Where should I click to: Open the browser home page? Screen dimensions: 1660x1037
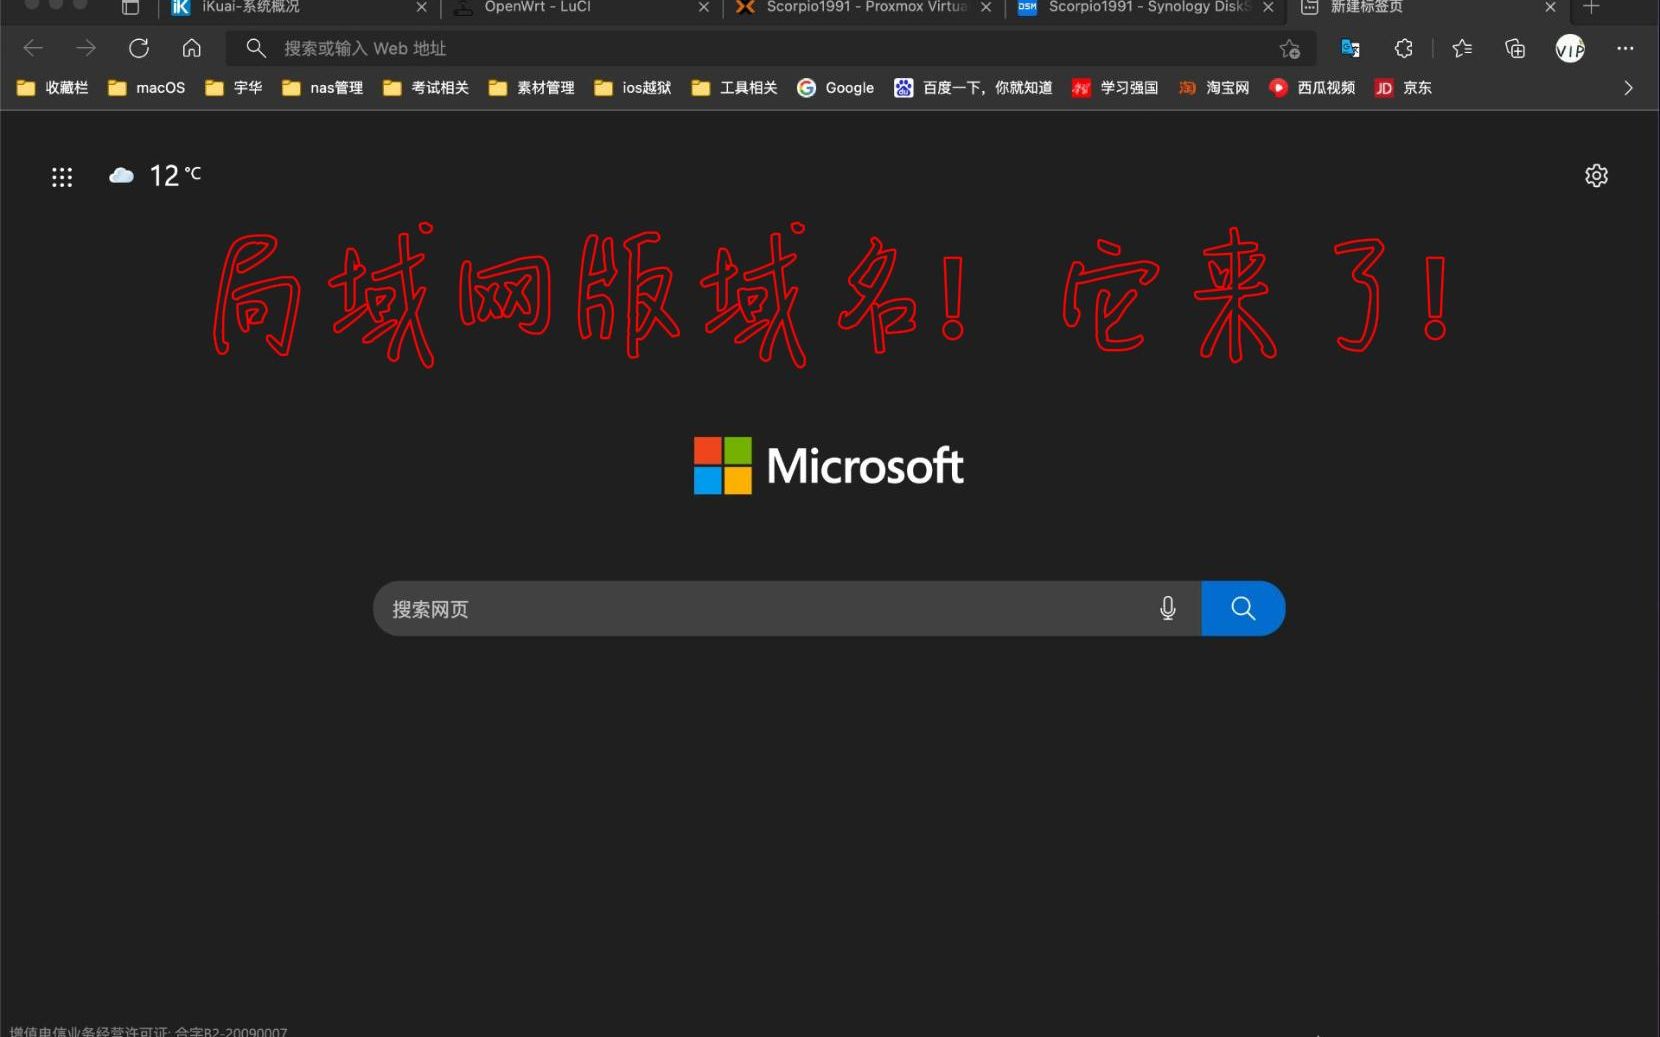(192, 48)
